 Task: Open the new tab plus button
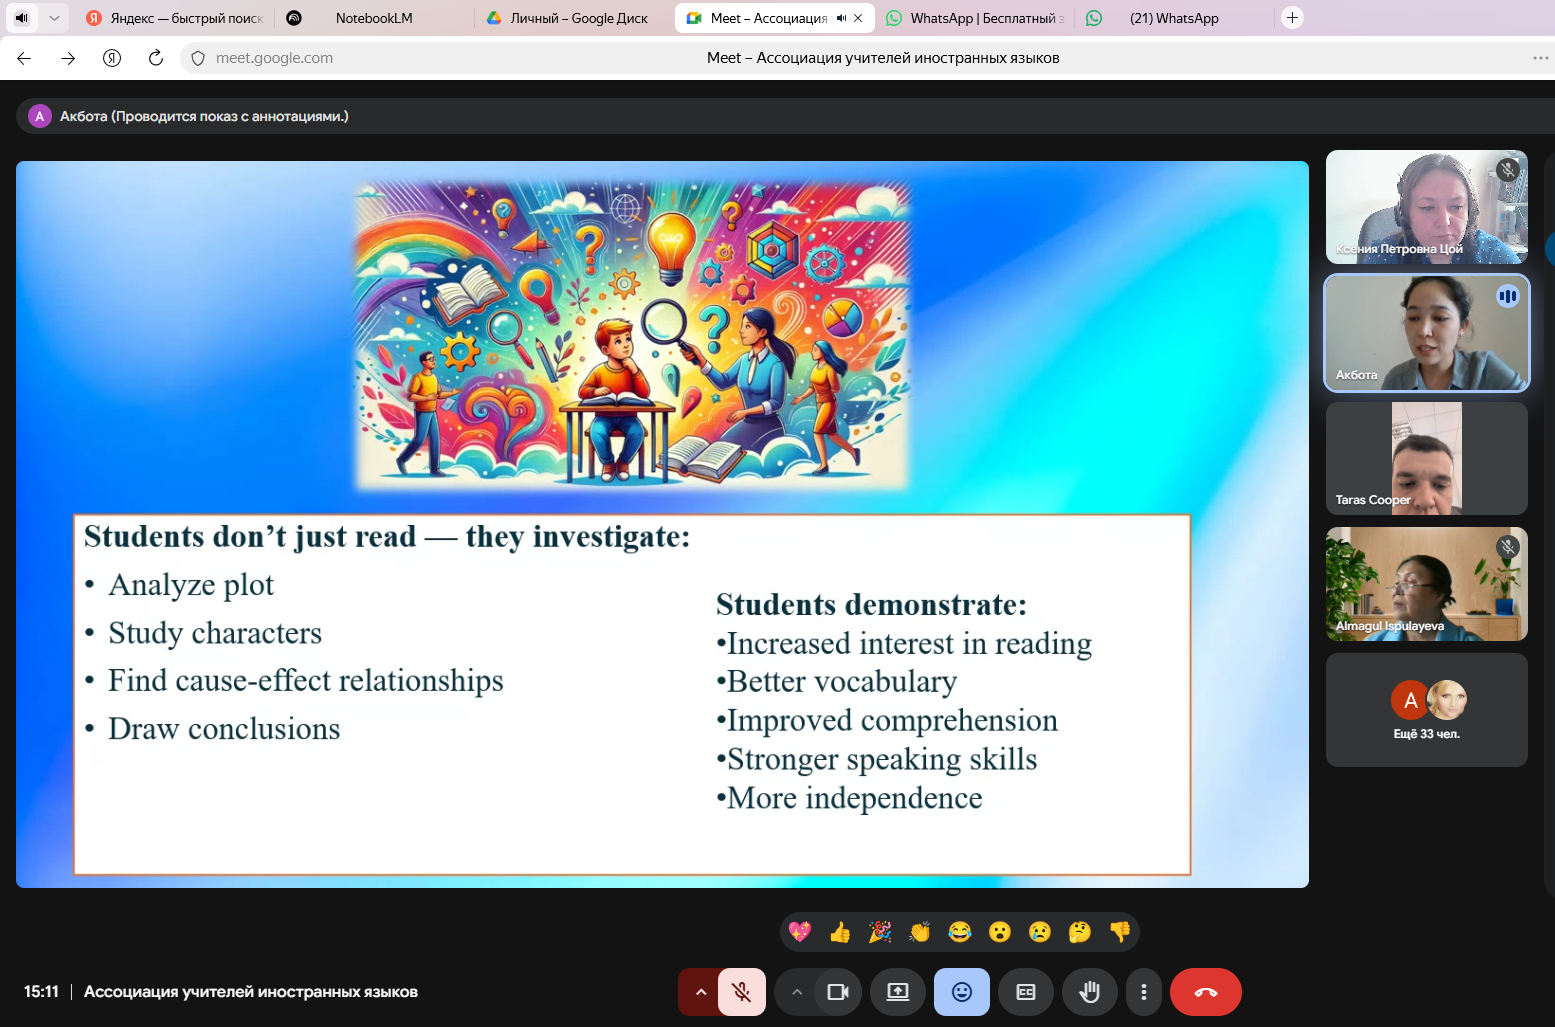point(1292,18)
